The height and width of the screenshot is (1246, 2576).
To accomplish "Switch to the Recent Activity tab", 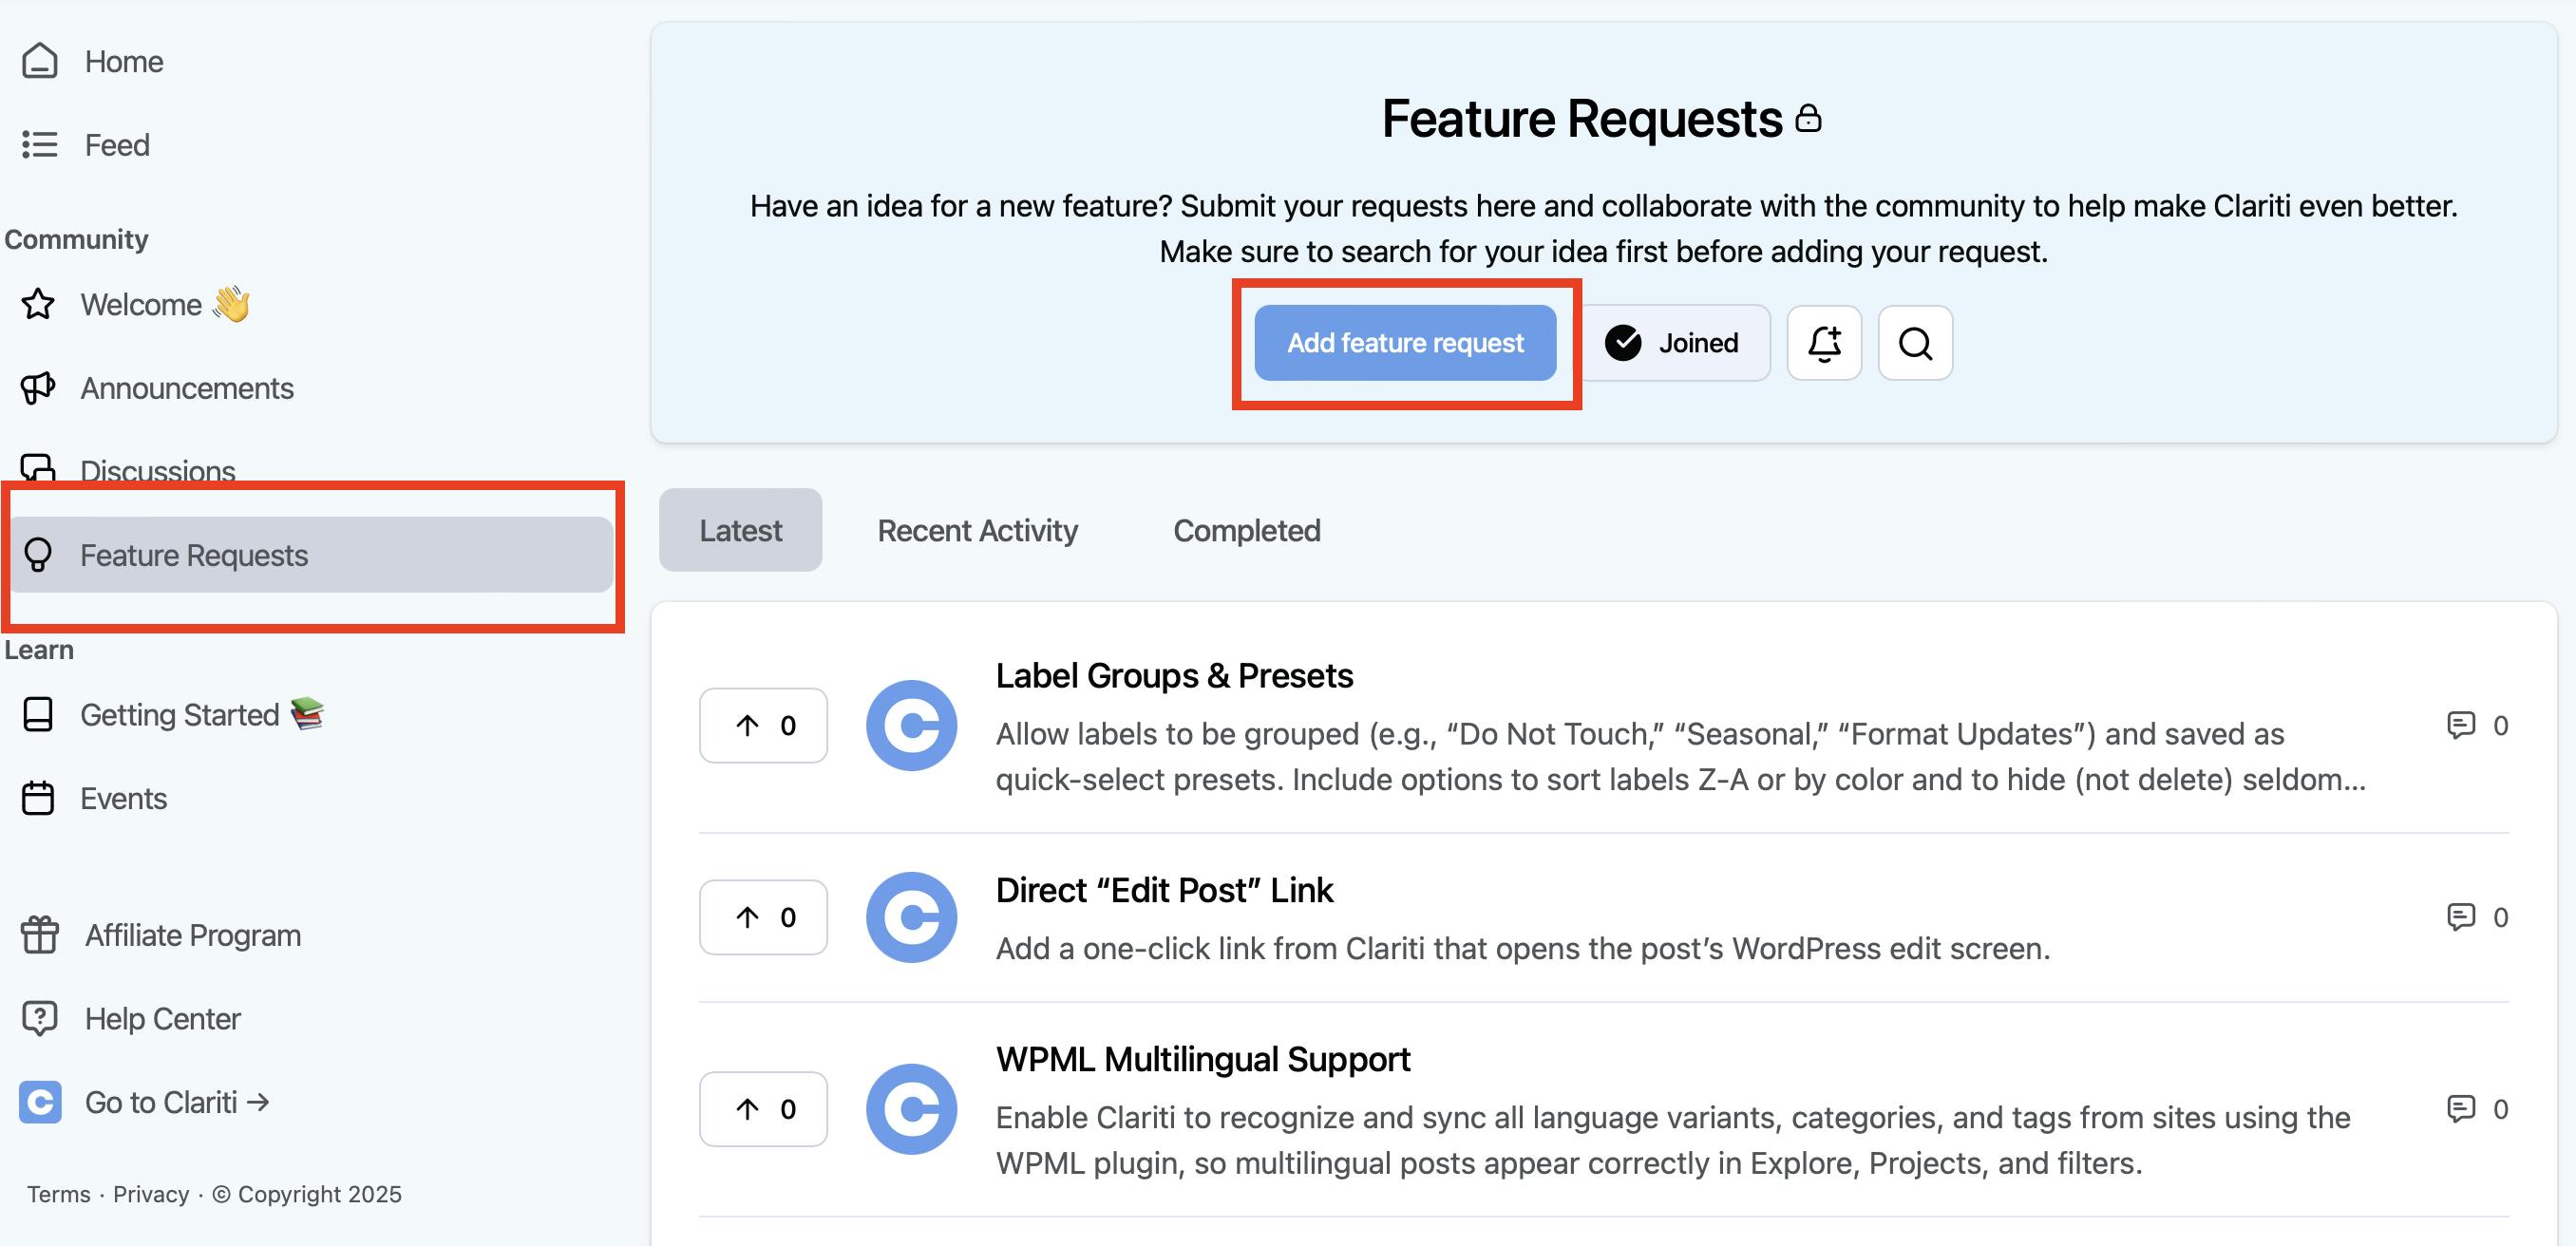I will pos(977,530).
